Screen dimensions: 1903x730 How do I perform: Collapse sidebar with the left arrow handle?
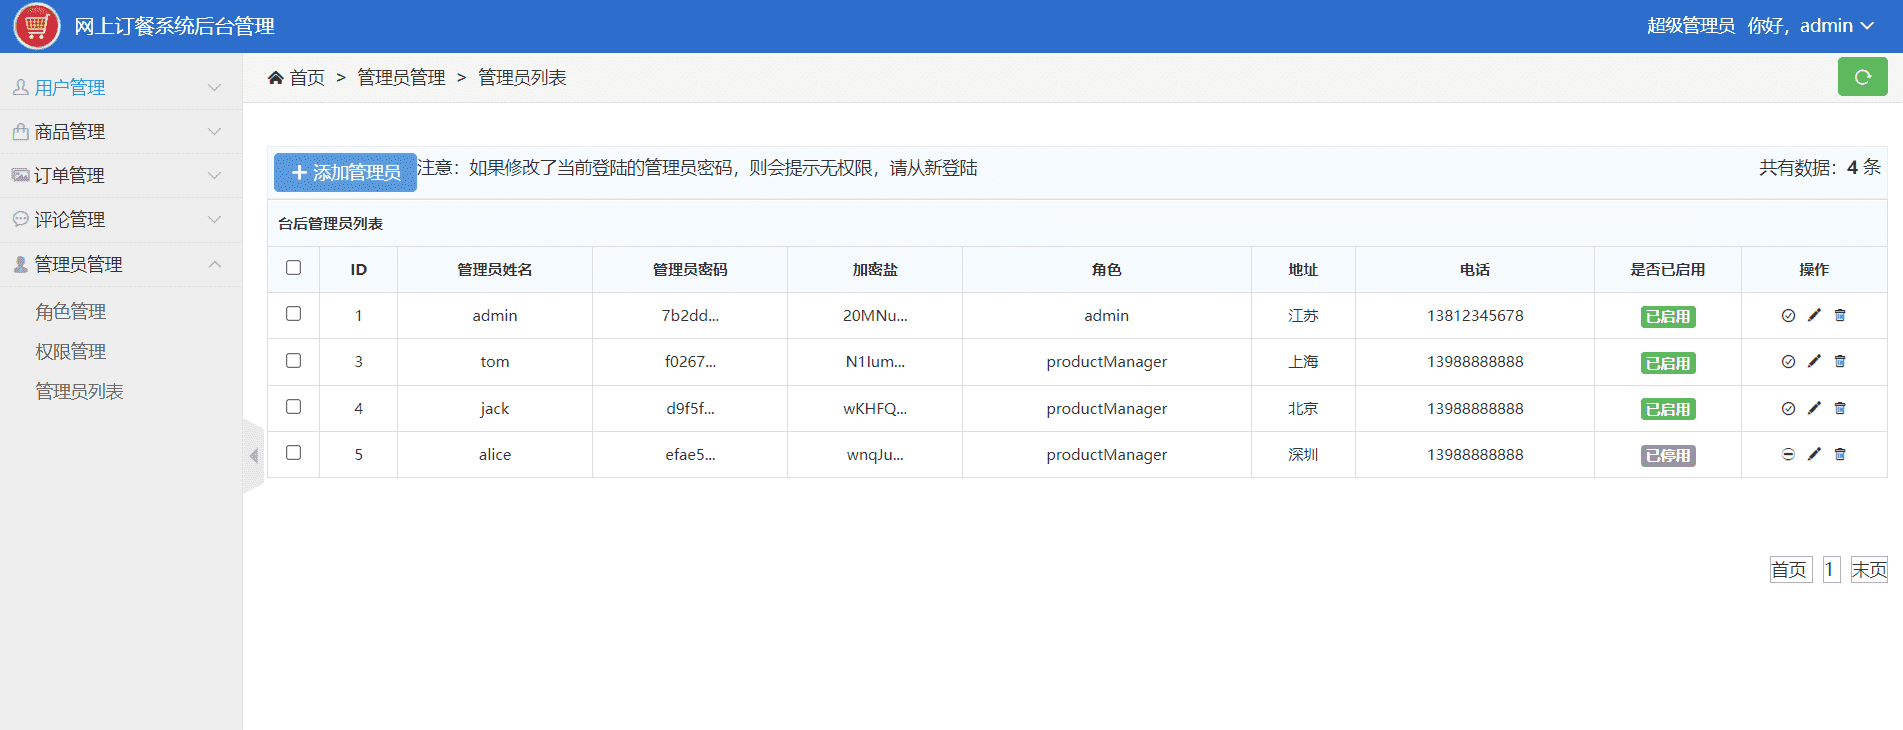253,456
